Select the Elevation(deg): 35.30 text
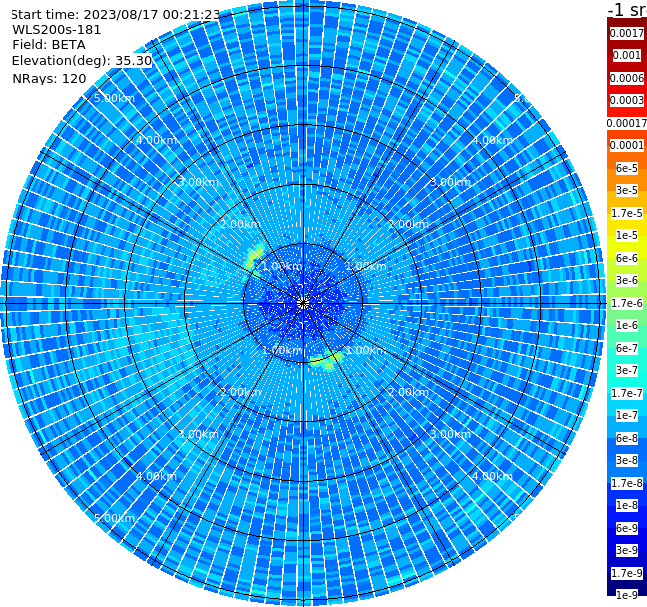This screenshot has width=647, height=607. [x=82, y=61]
